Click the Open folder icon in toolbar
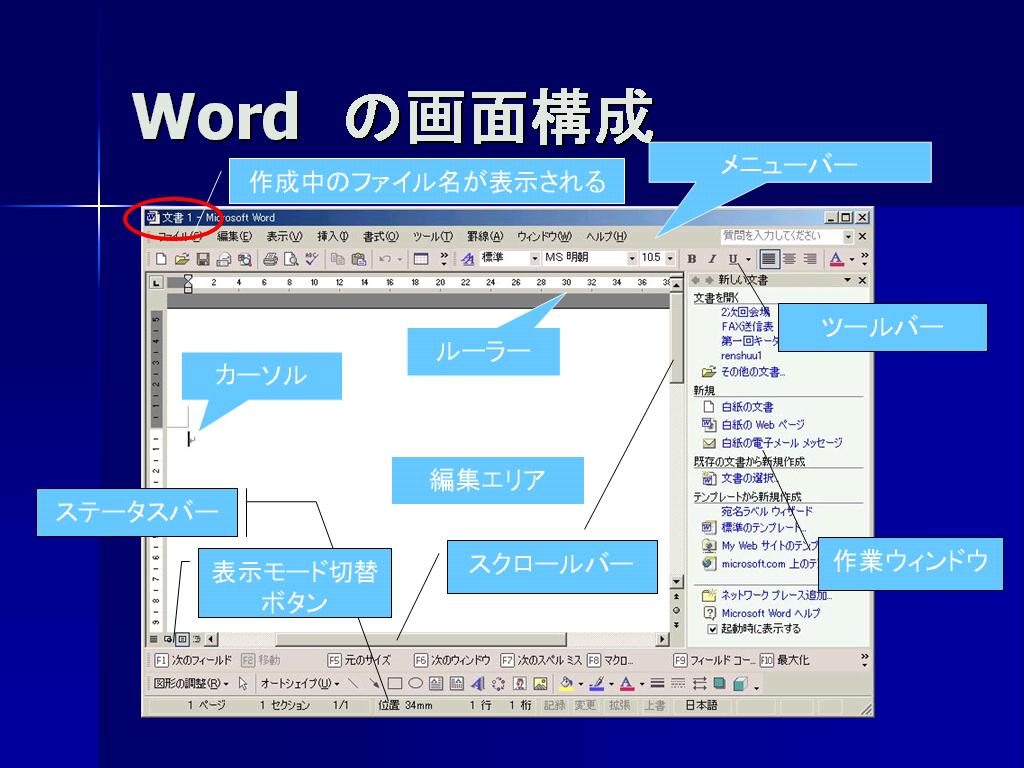The image size is (1024, 768). (x=182, y=259)
